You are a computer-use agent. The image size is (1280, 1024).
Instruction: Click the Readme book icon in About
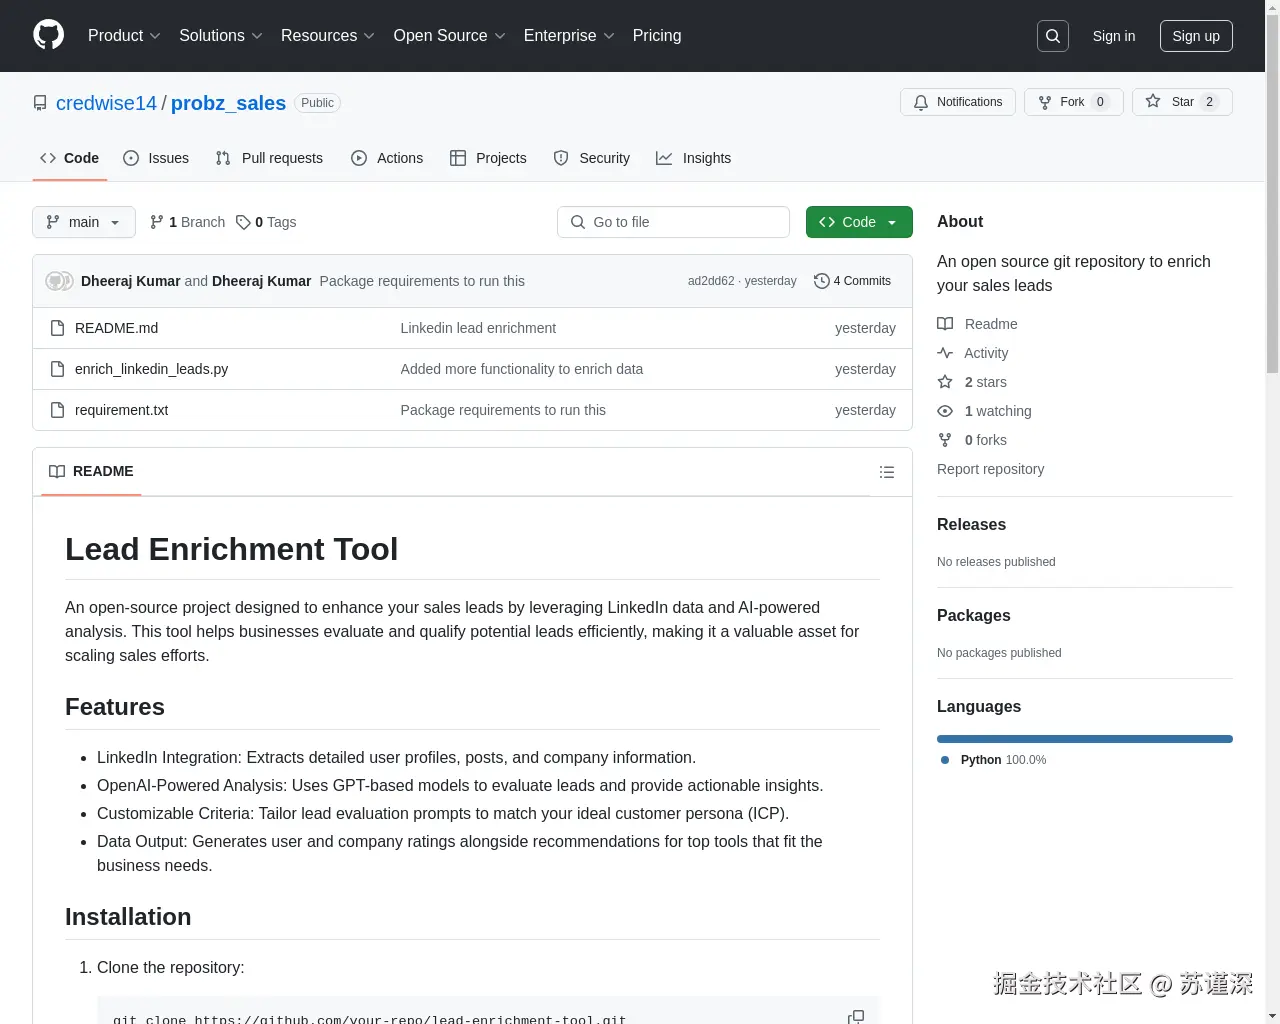pos(944,324)
